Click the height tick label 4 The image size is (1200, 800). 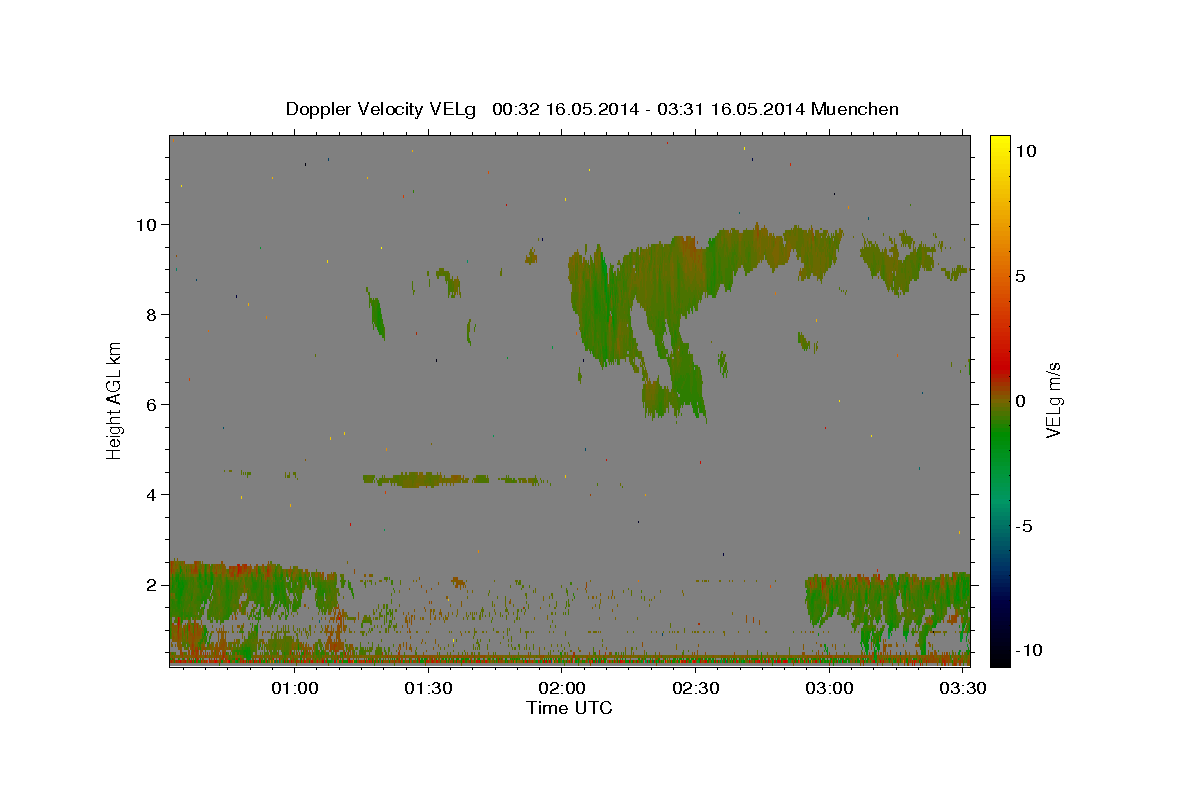(152, 494)
